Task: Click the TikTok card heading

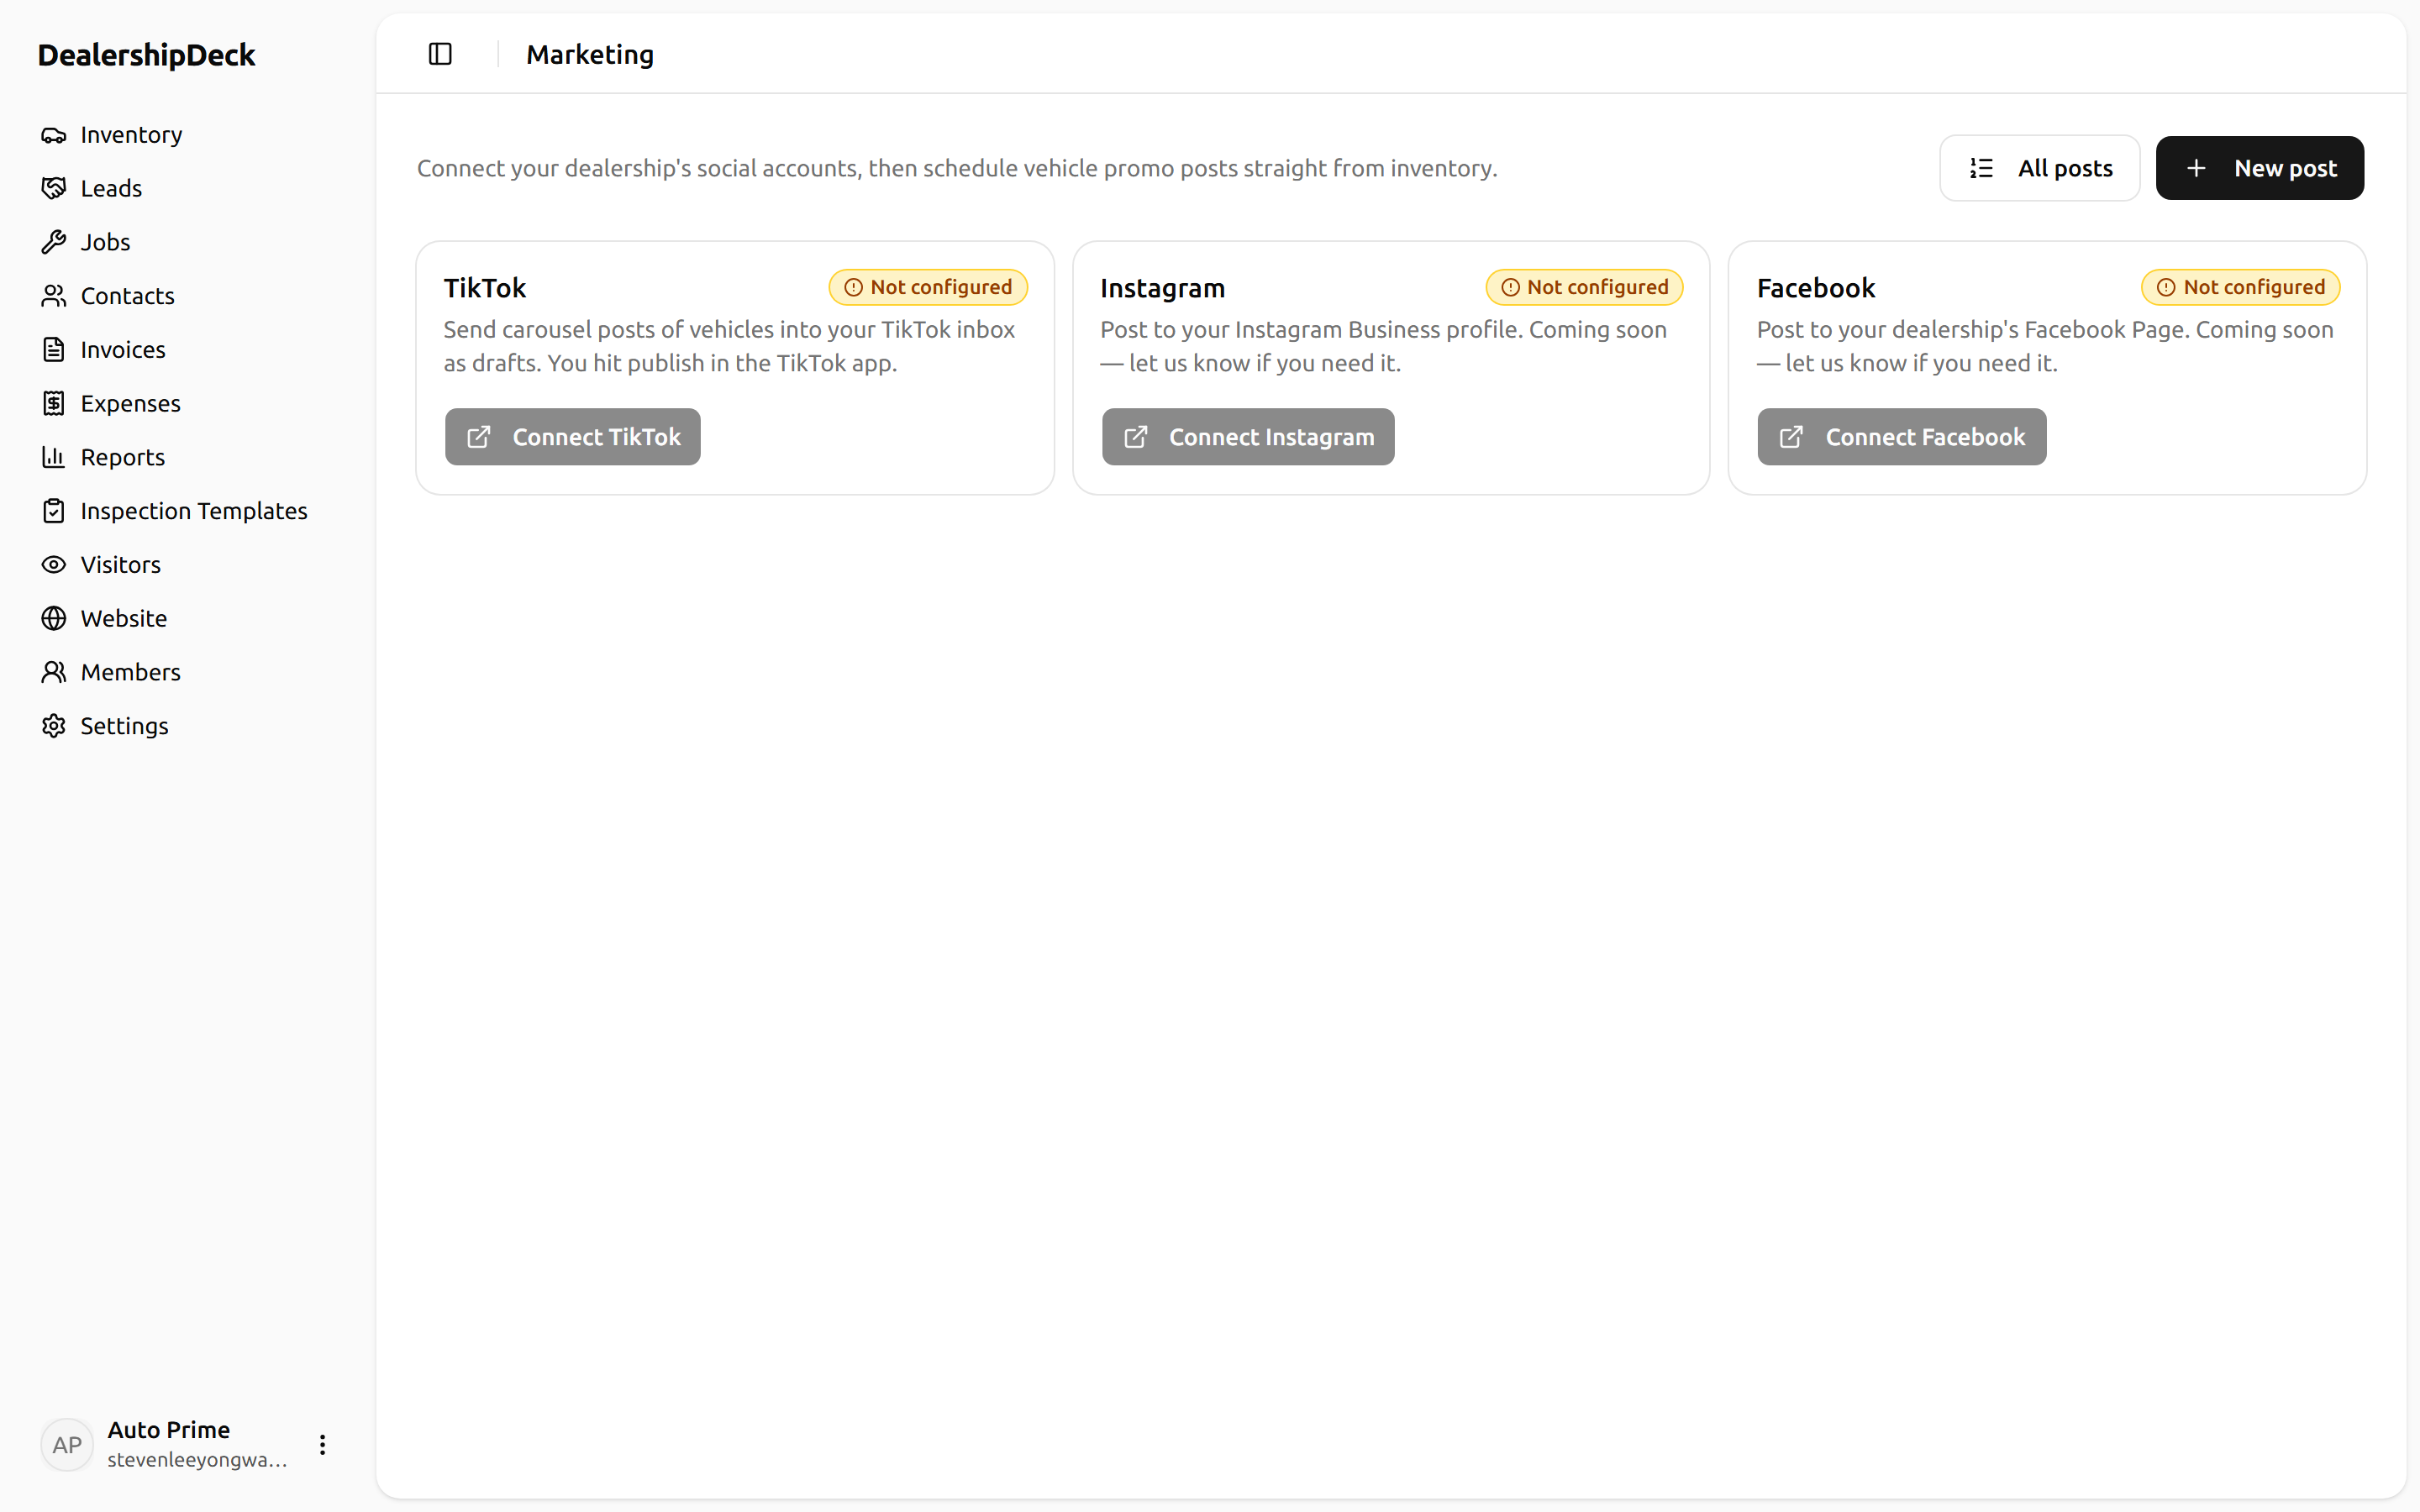Action: pyautogui.click(x=485, y=288)
